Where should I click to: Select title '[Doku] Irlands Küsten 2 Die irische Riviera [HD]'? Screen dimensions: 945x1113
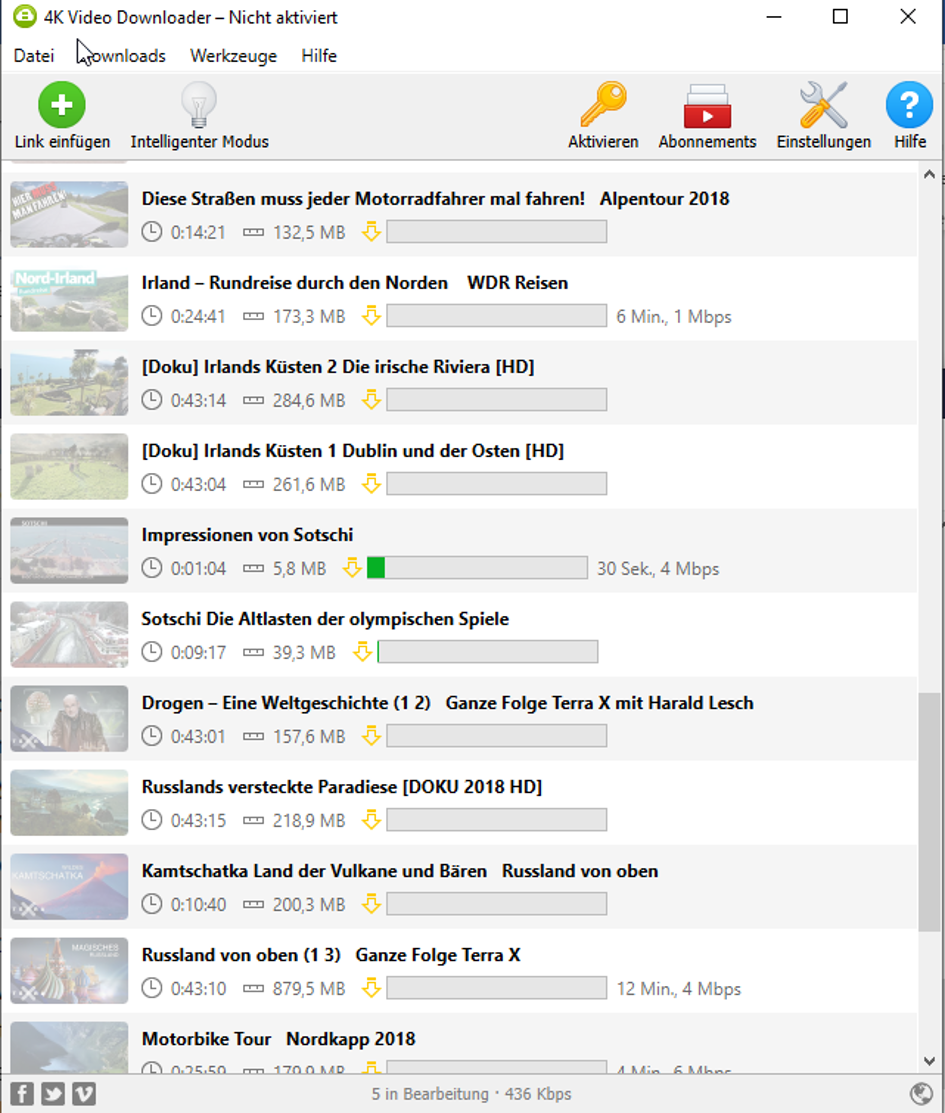click(338, 367)
